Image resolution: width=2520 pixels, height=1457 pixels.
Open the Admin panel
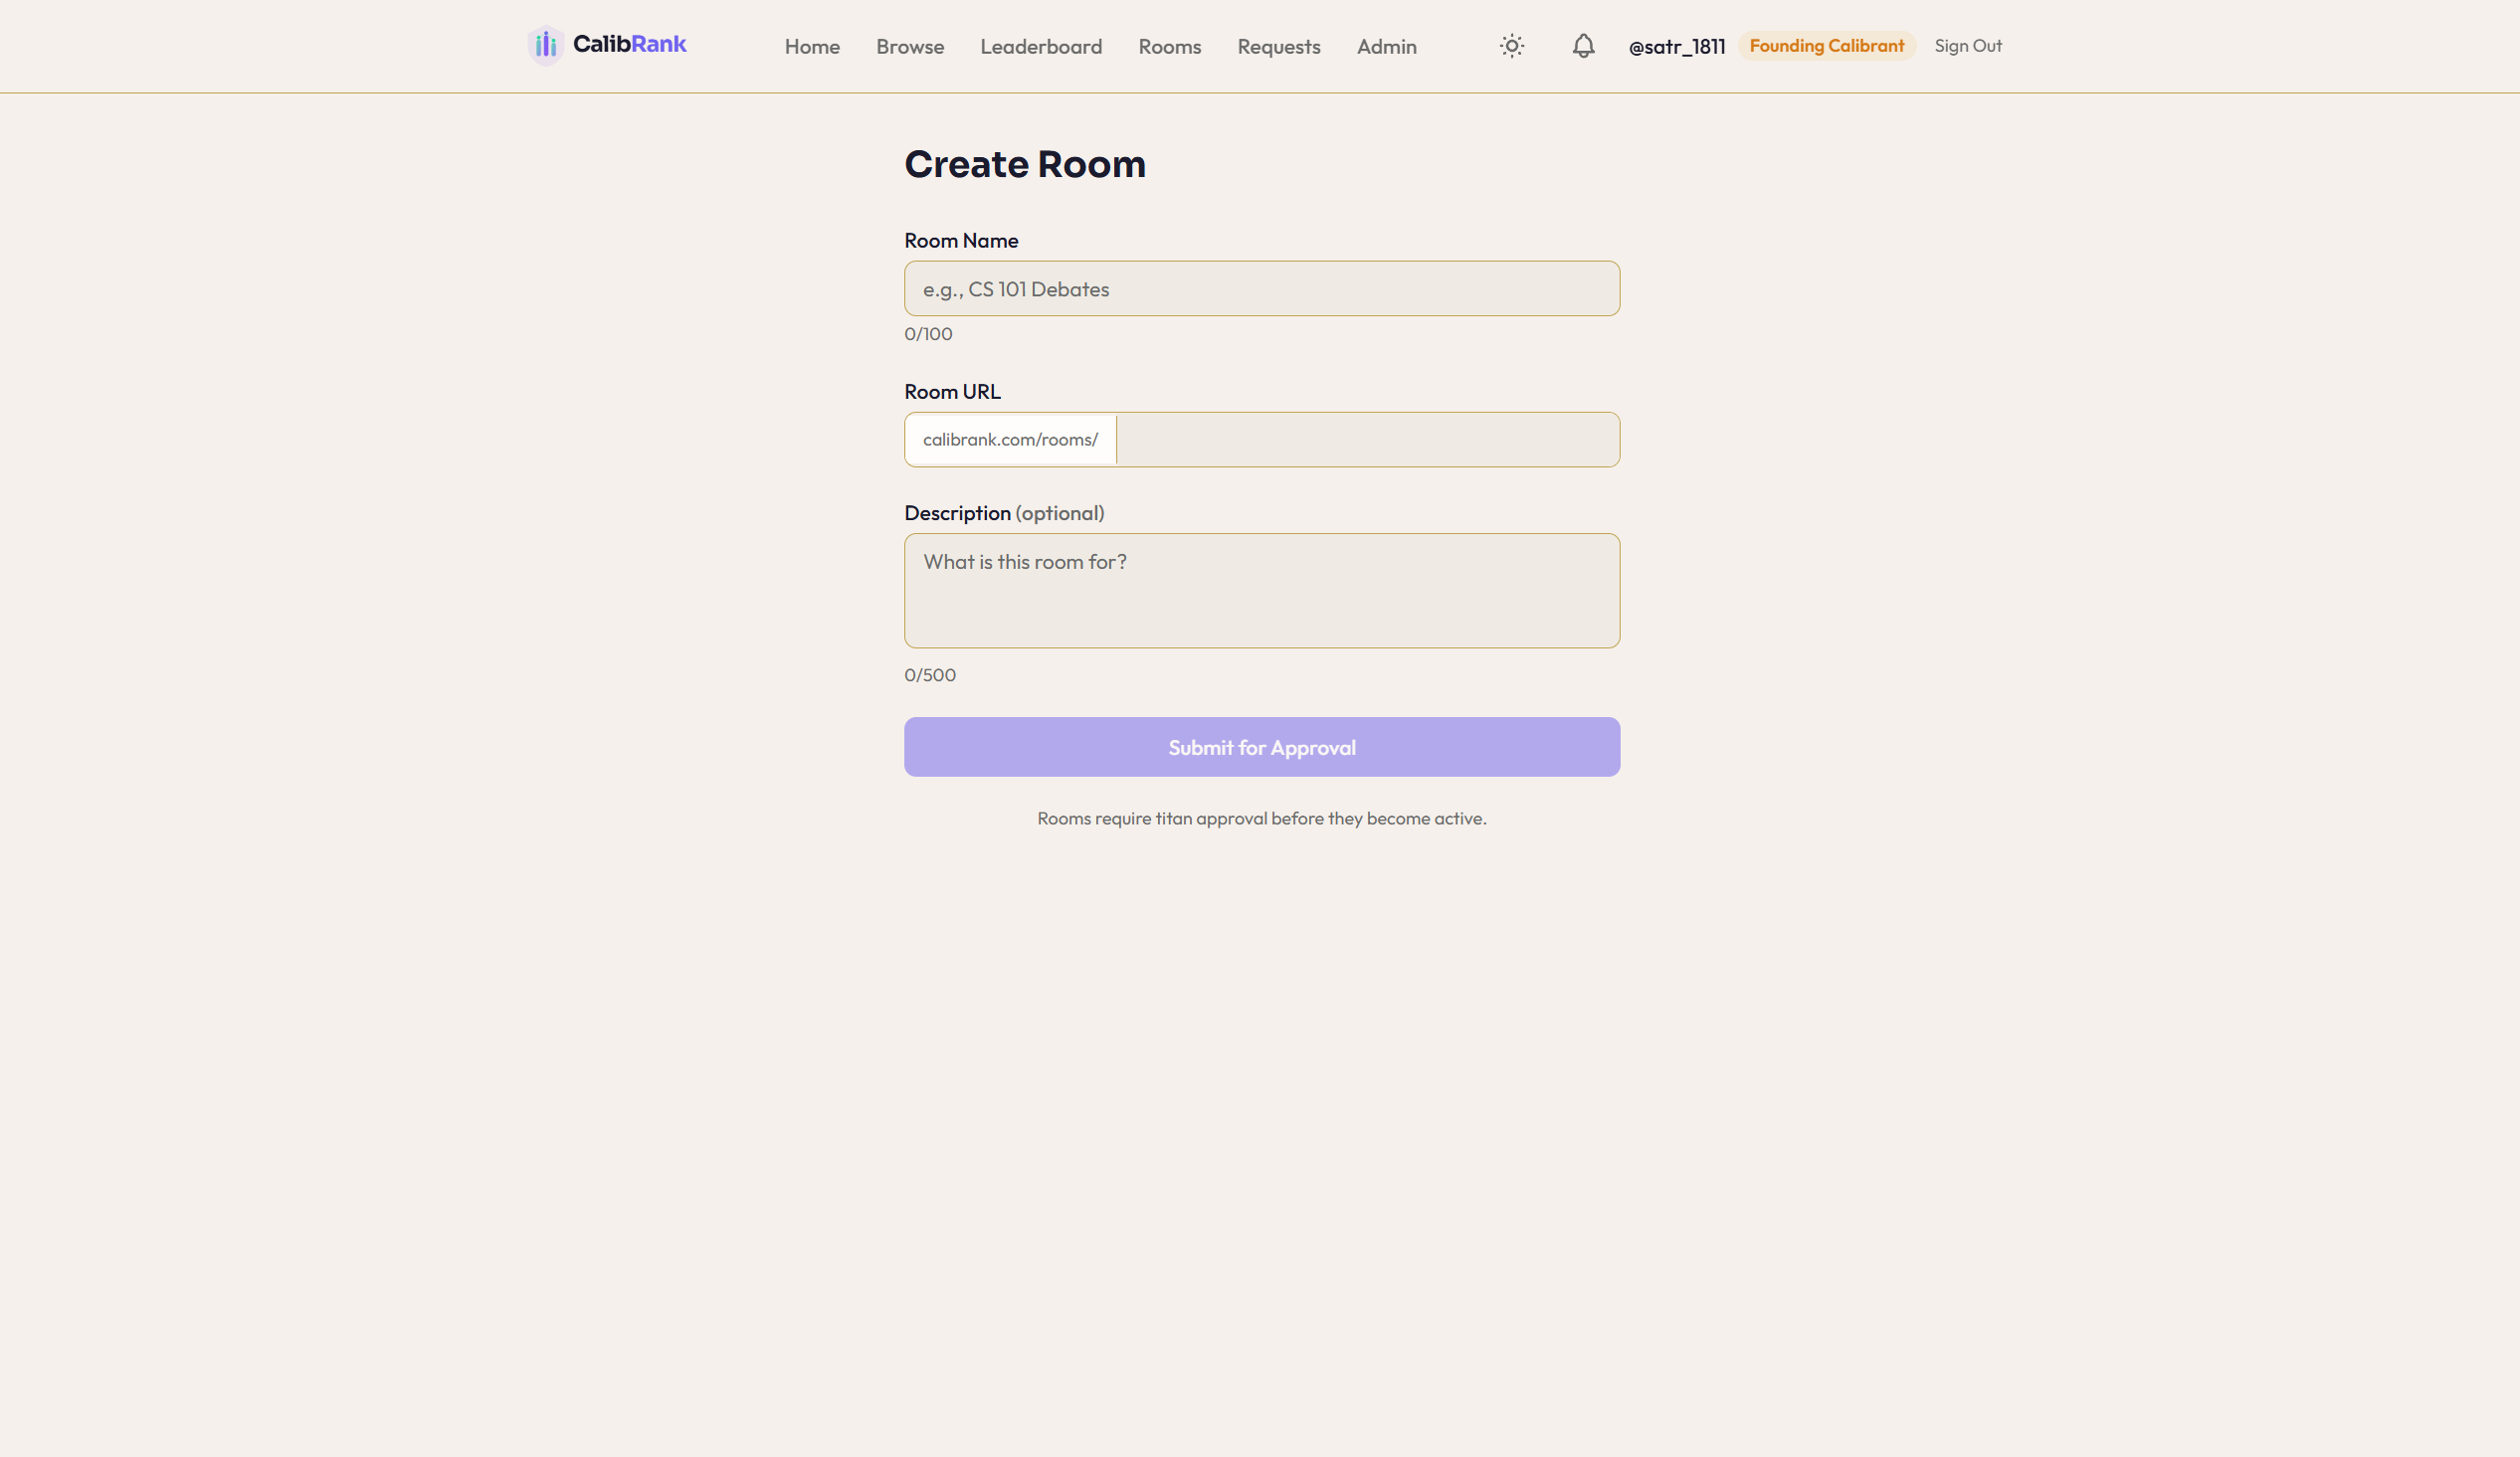pyautogui.click(x=1386, y=46)
